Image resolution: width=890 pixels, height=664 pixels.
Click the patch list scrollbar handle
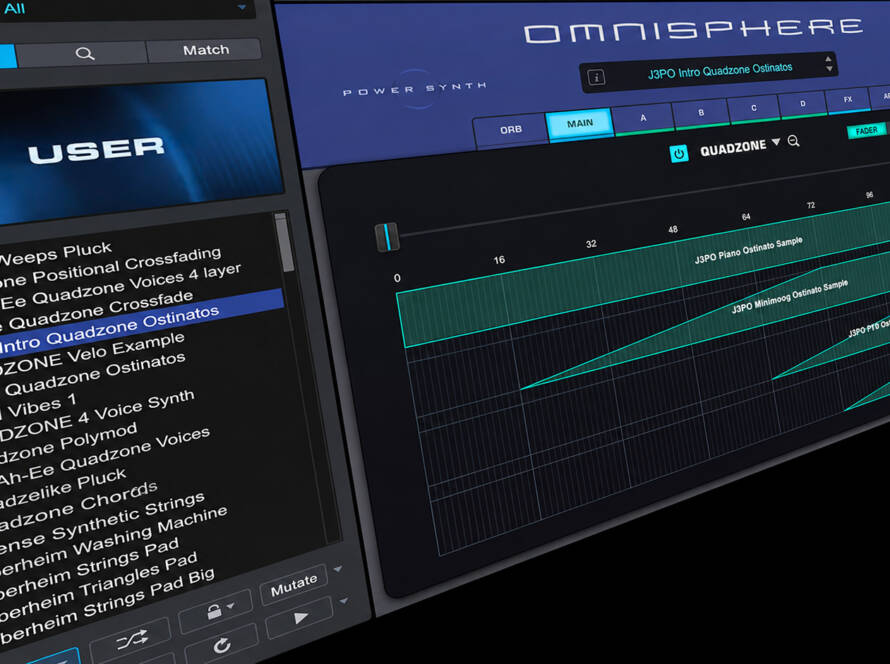[283, 242]
